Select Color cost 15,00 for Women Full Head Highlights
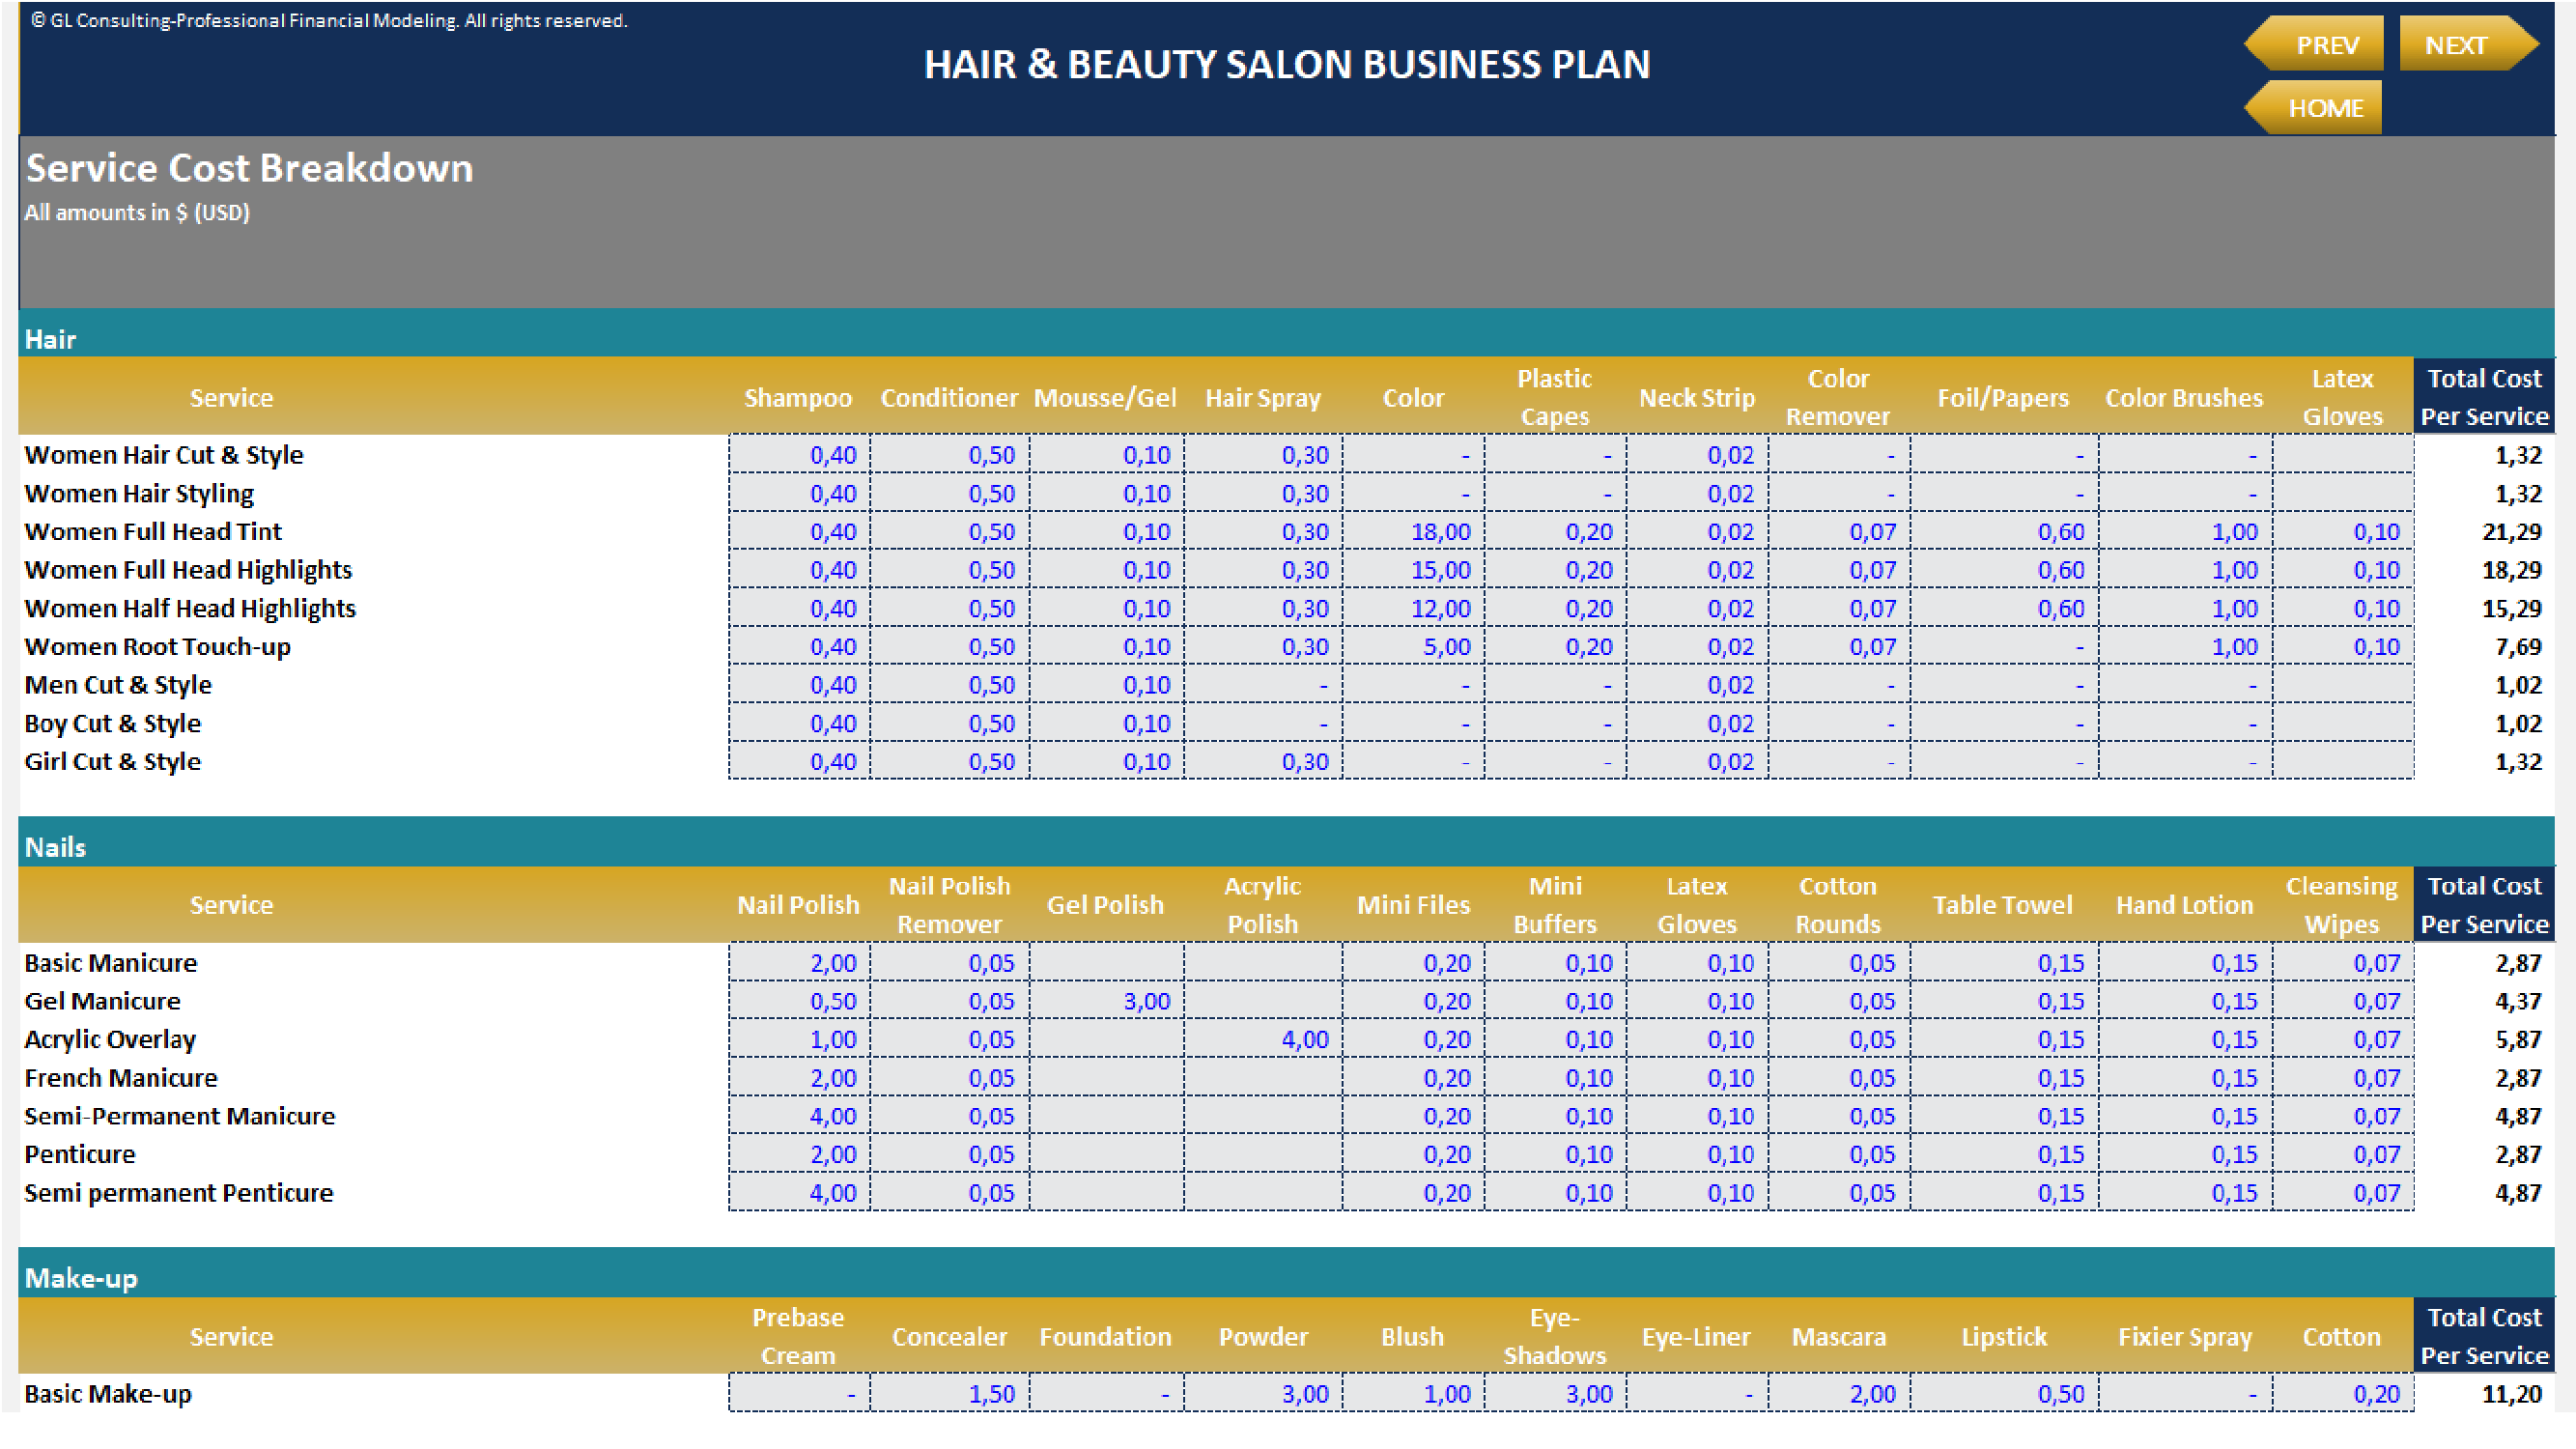This screenshot has width=2576, height=1449. point(1413,570)
